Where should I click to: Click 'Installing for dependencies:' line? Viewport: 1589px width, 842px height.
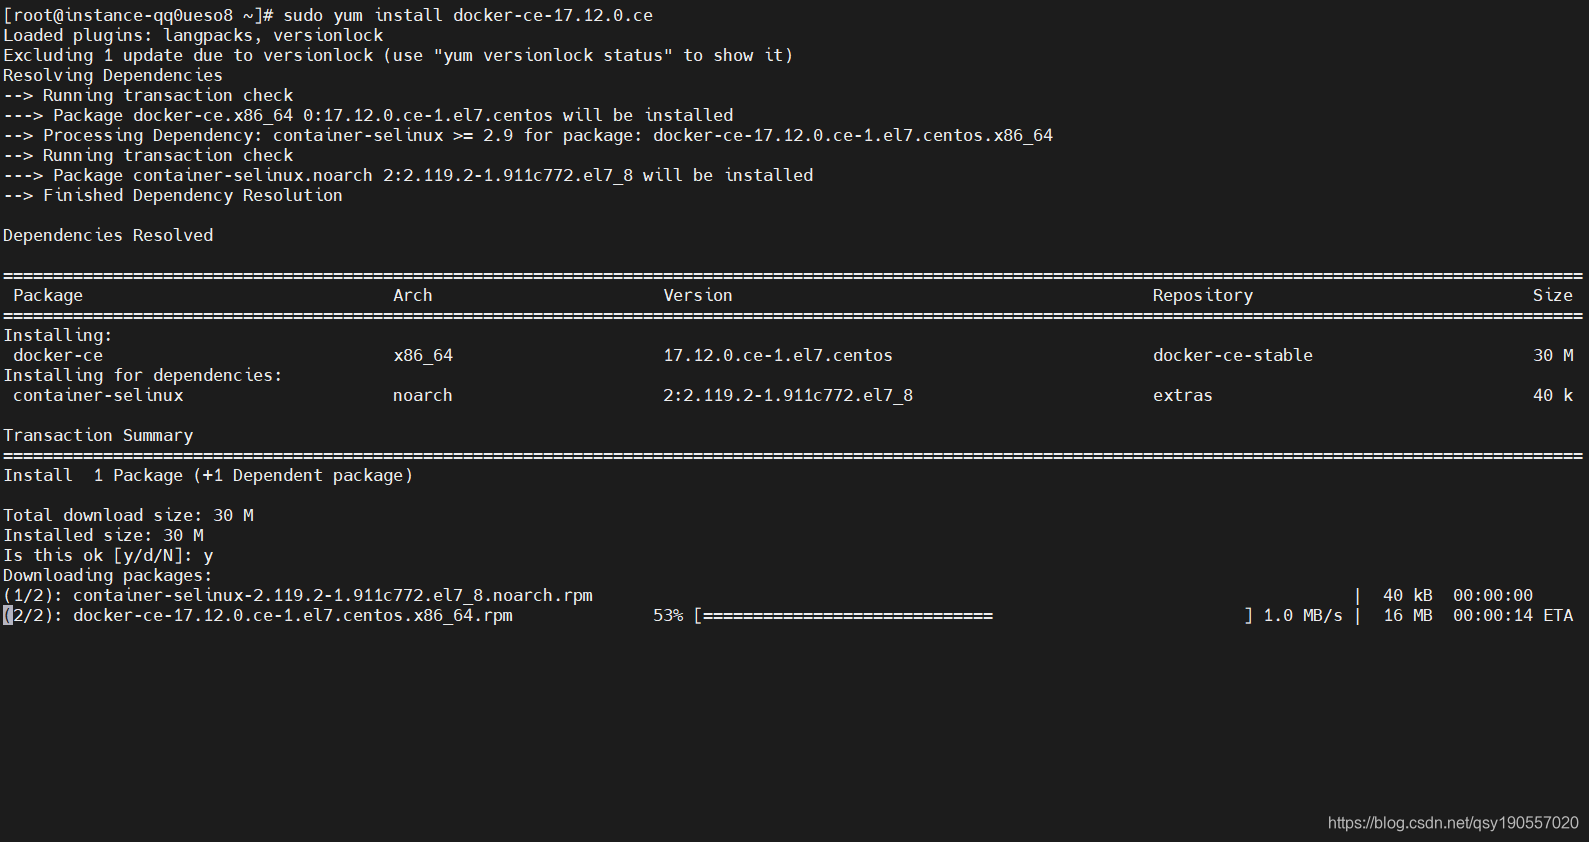[x=143, y=375]
